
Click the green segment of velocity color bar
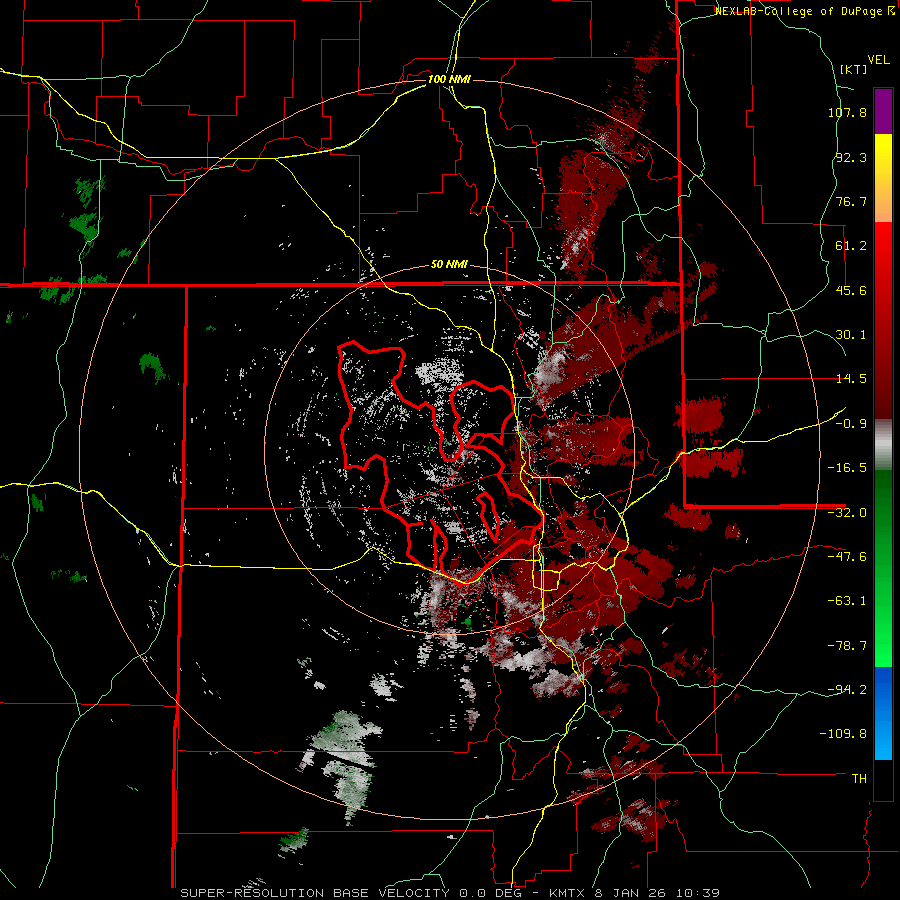click(x=883, y=568)
